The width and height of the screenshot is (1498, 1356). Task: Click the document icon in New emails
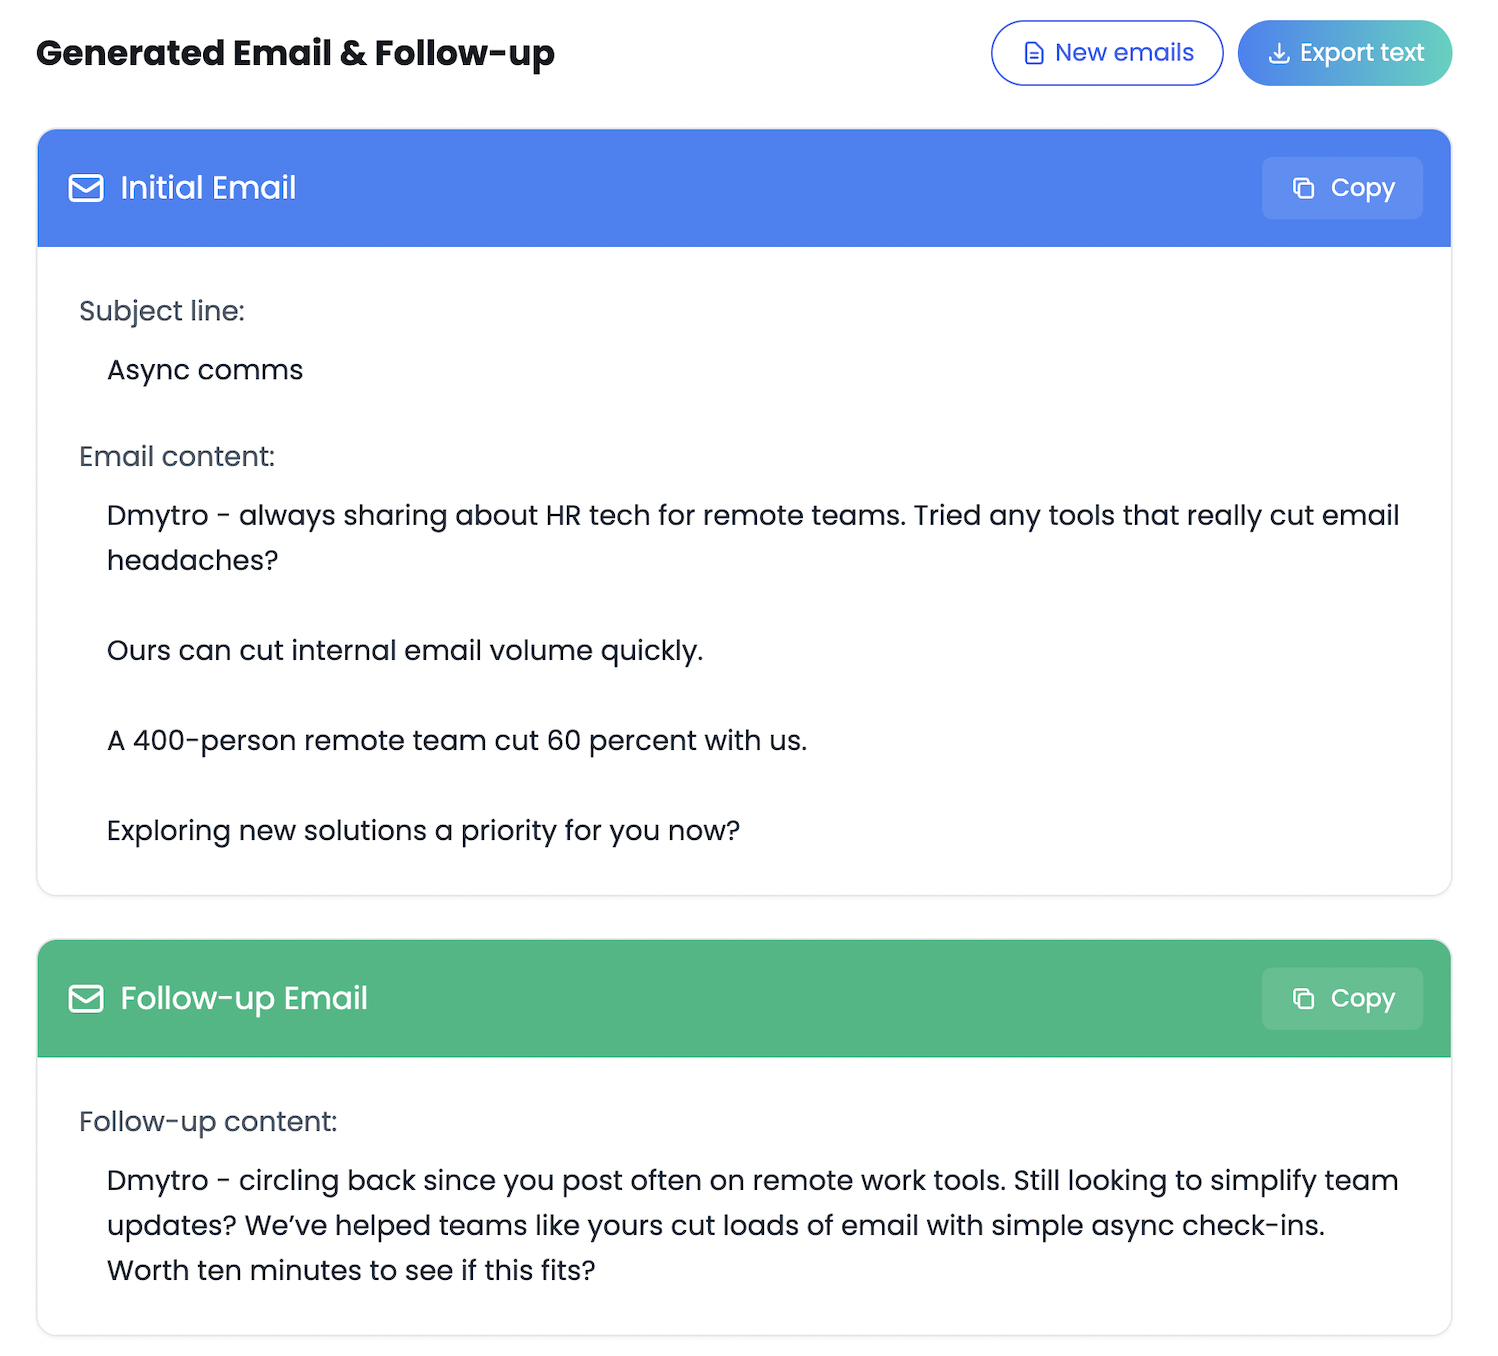click(1034, 54)
